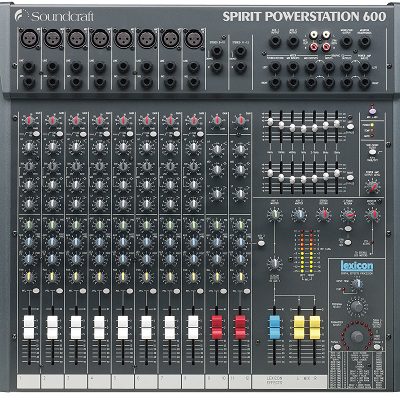Adjust channel 1 top white EQ knob

[29, 146]
